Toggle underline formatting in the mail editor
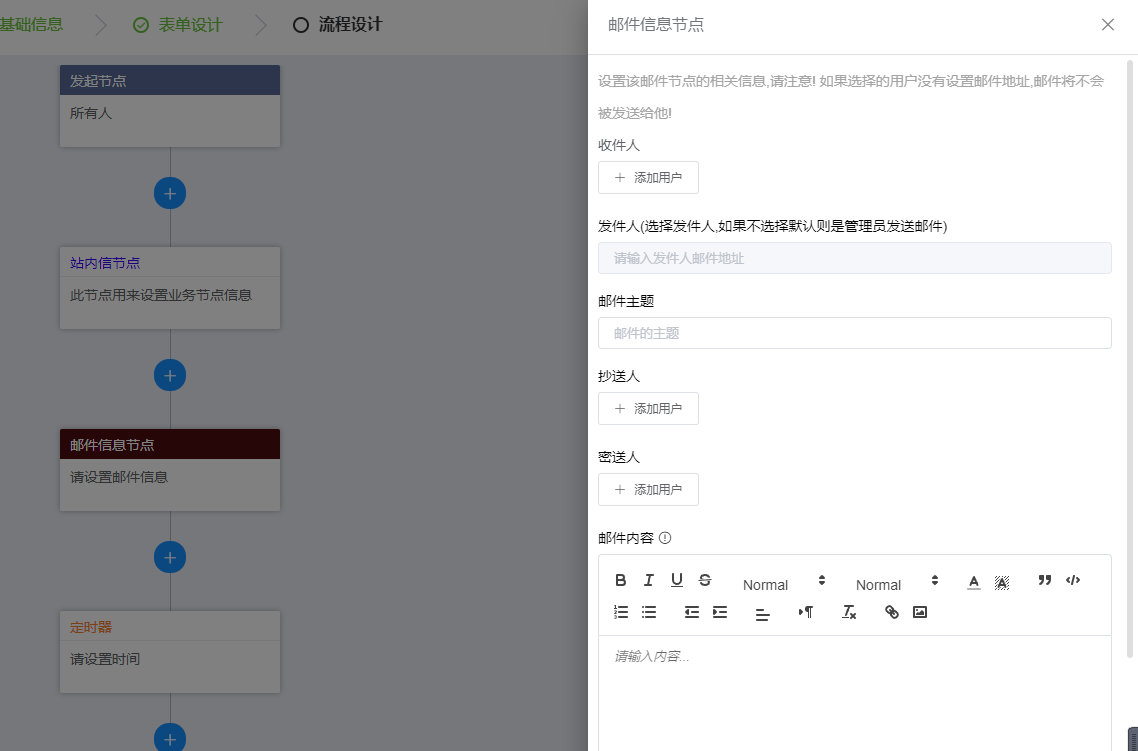Image resolution: width=1138 pixels, height=751 pixels. click(677, 580)
